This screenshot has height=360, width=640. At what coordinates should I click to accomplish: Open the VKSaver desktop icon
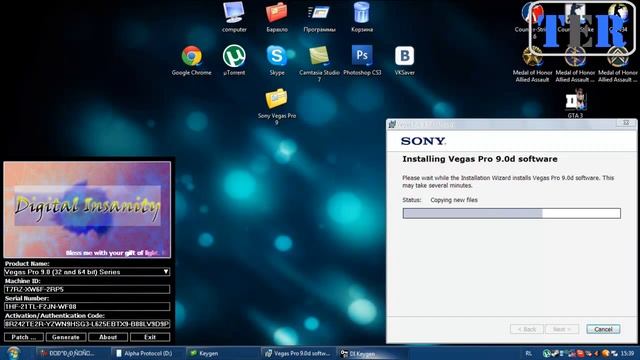point(404,60)
